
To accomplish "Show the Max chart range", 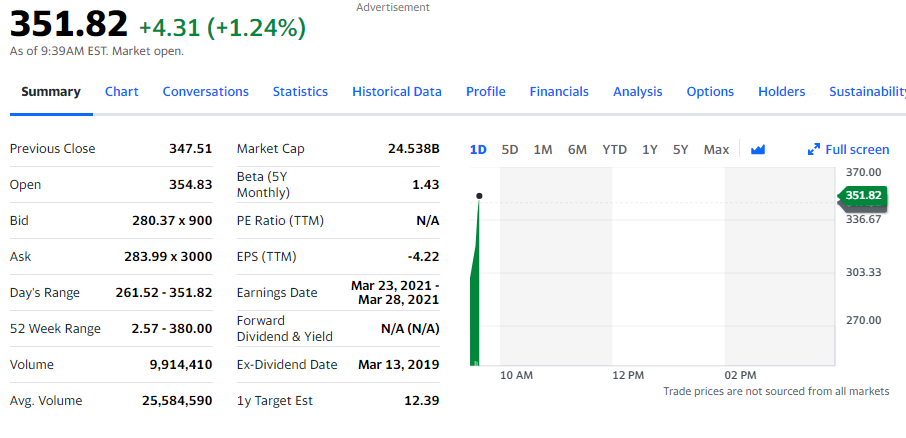I will (x=716, y=150).
